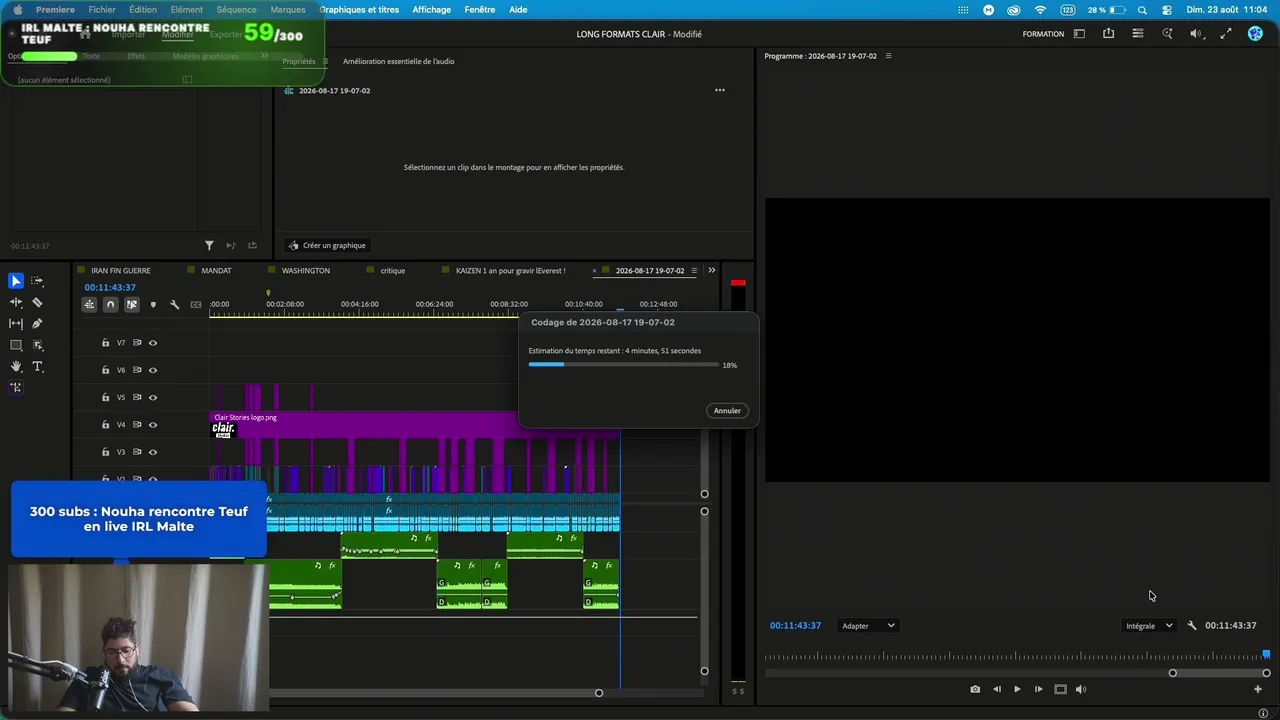Add a marker in the timeline

tap(153, 304)
